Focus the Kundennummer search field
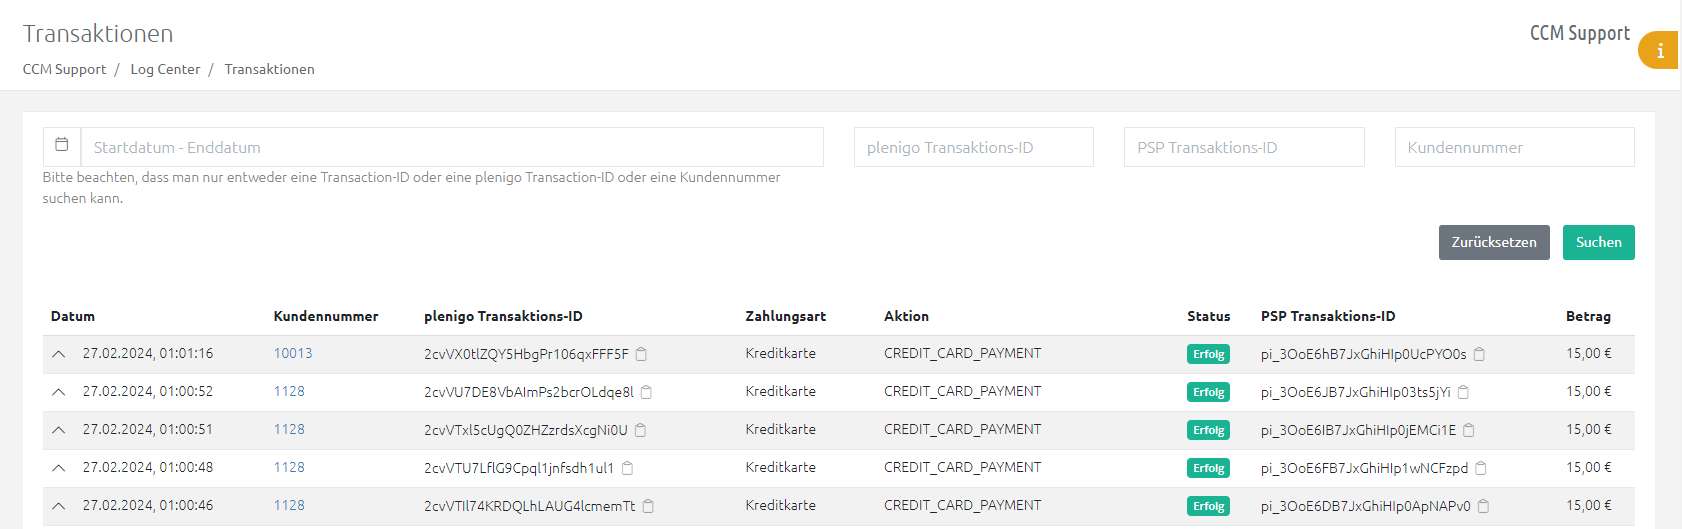Viewport: 1682px width, 529px height. pyautogui.click(x=1514, y=147)
